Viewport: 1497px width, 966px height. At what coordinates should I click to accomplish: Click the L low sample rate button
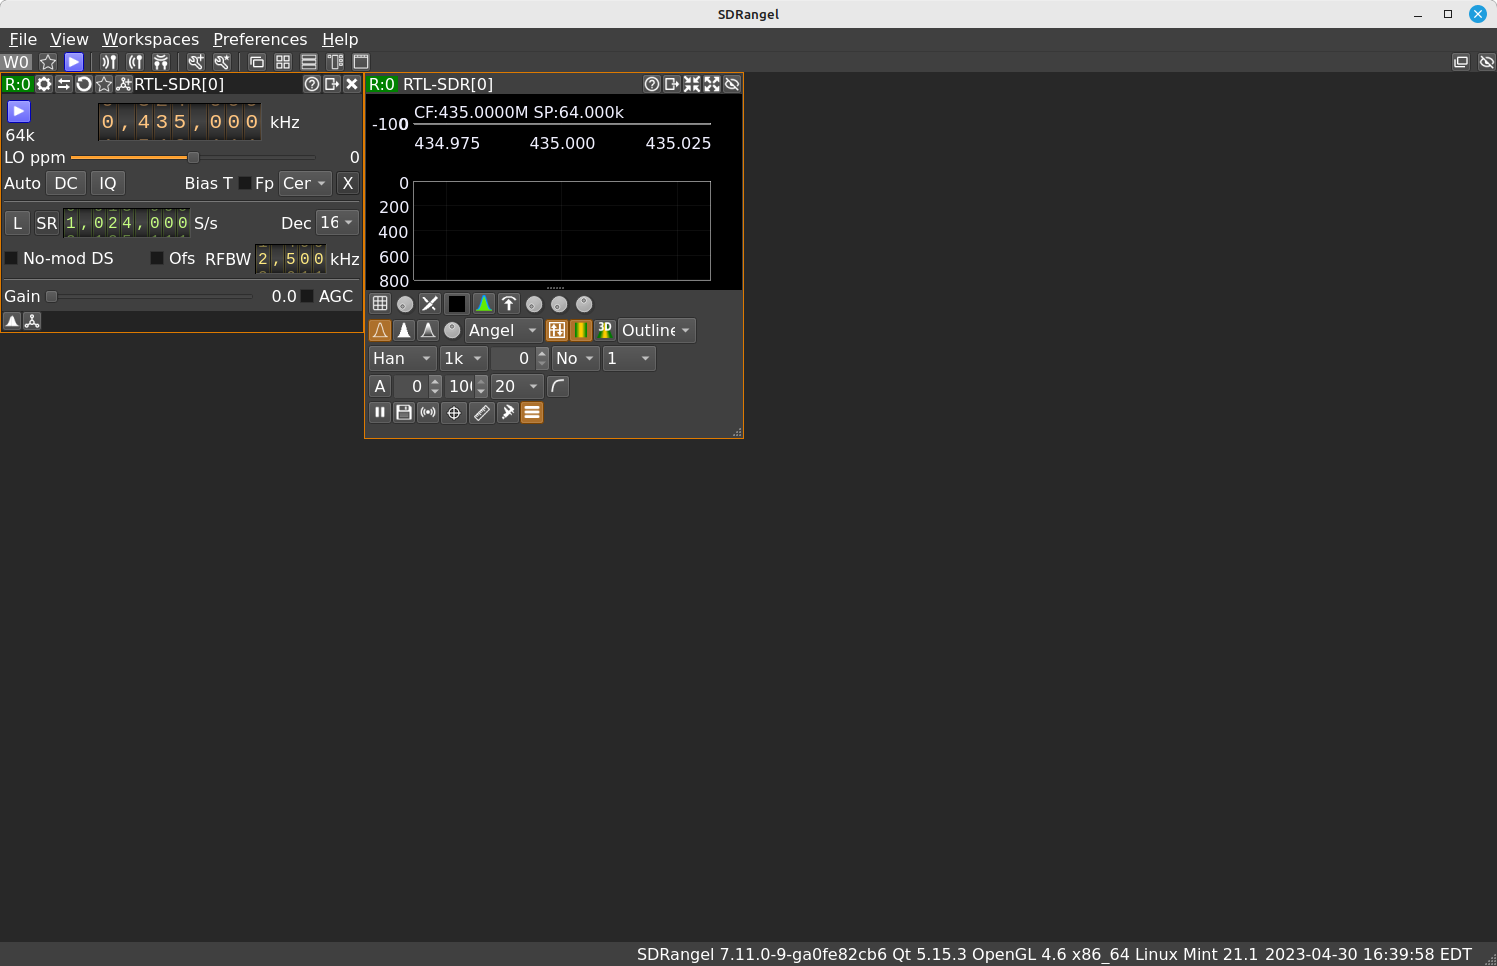click(17, 223)
